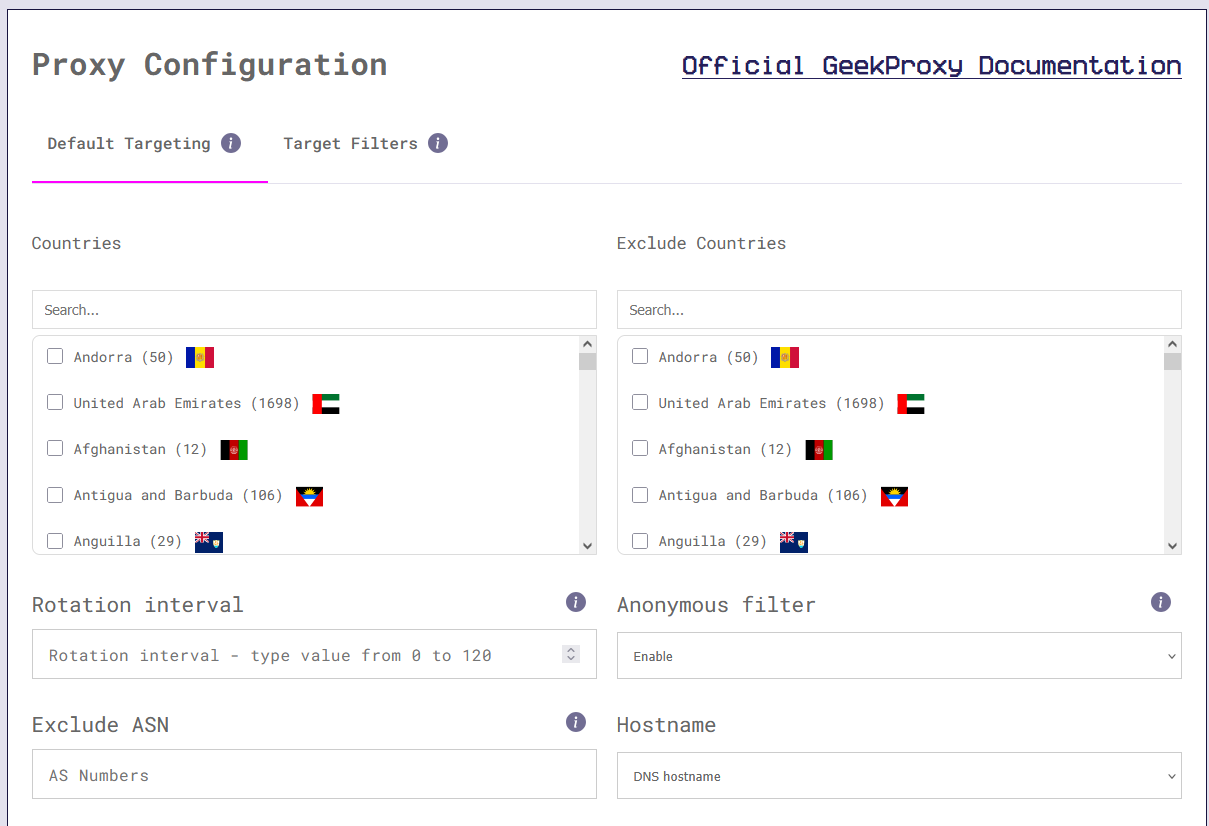Open the Rotation interval info tooltip
1209x826 pixels.
click(576, 602)
